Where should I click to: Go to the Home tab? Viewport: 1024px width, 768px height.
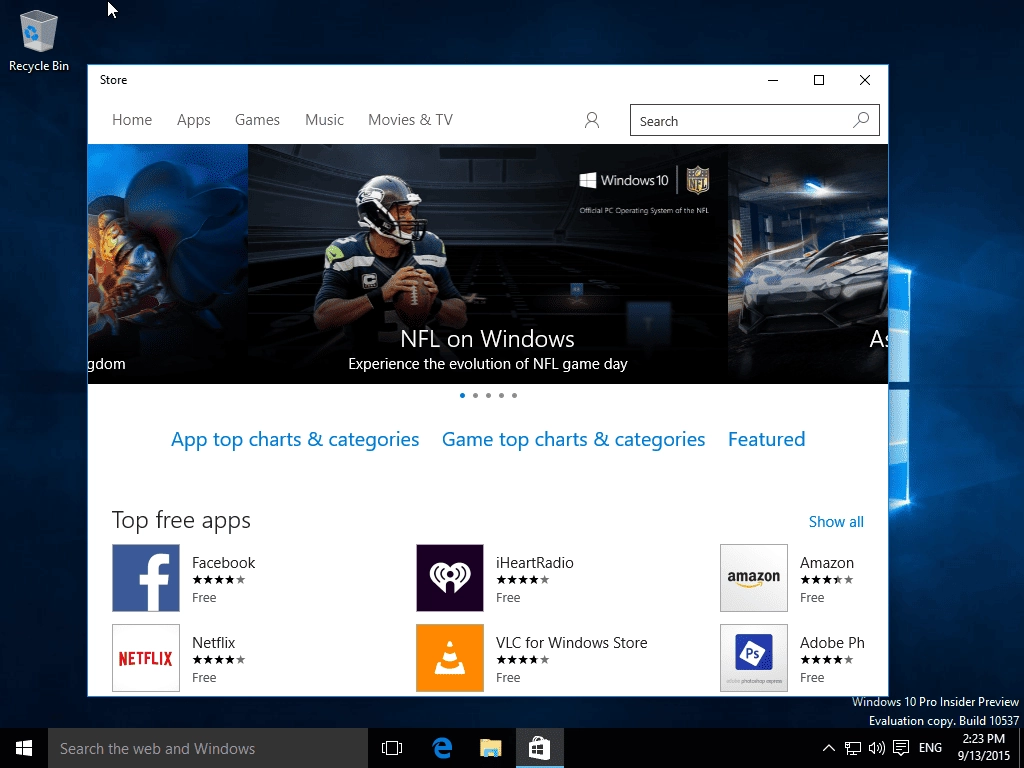click(132, 120)
